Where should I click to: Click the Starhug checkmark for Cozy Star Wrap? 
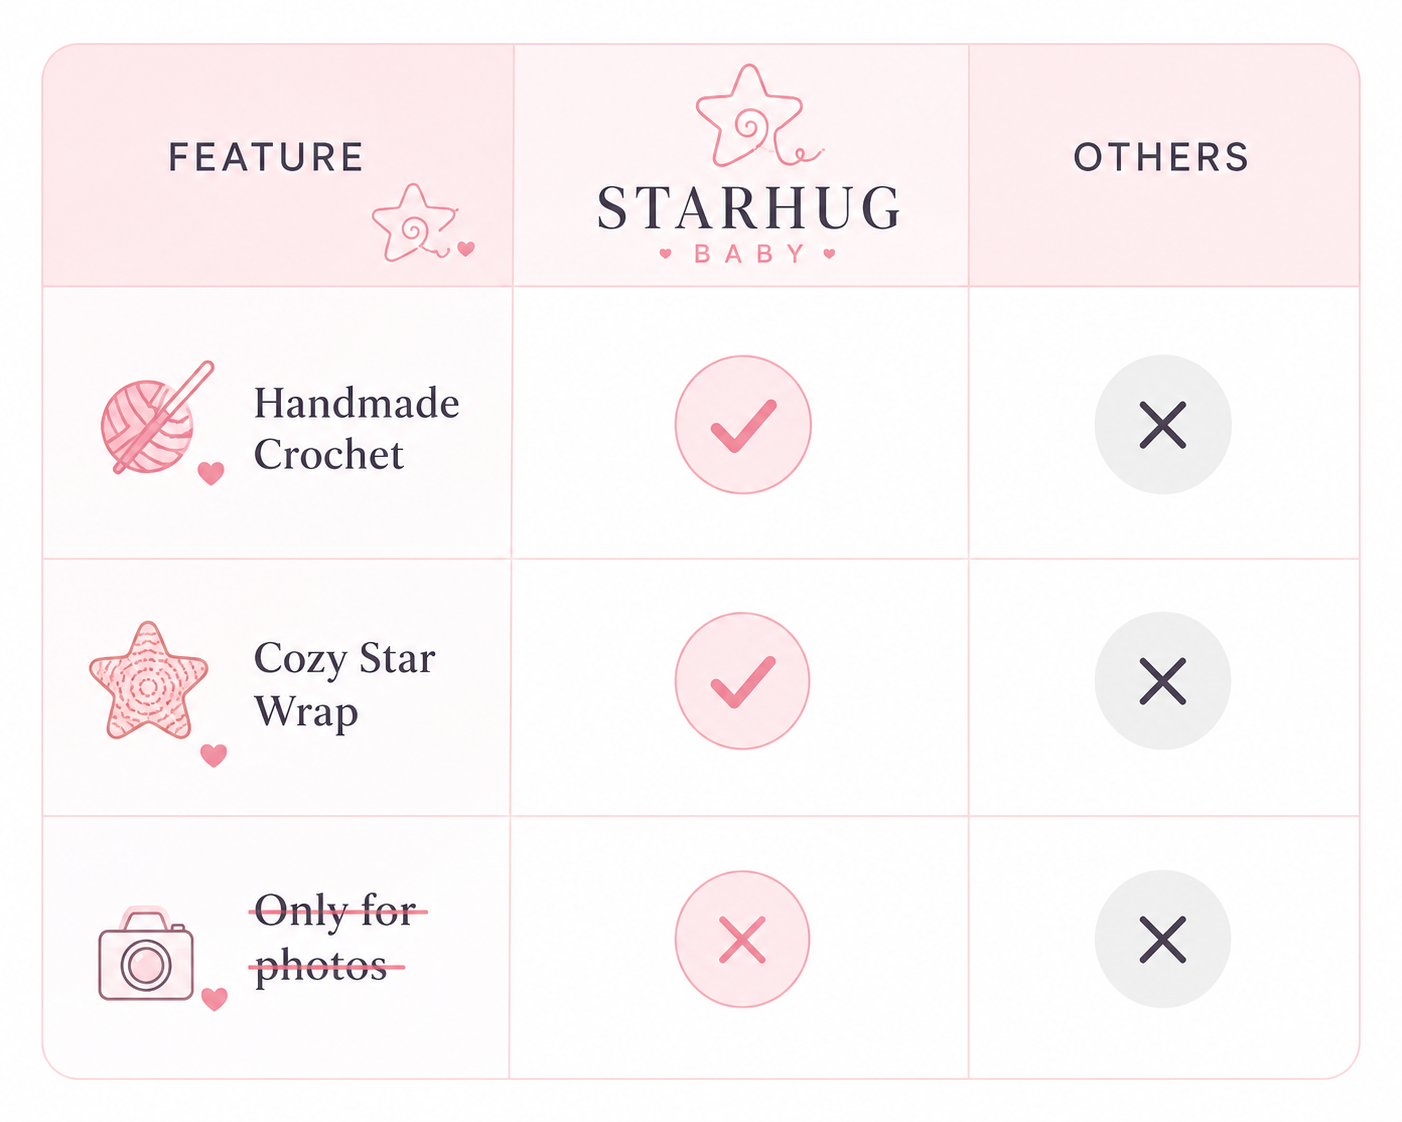click(742, 681)
